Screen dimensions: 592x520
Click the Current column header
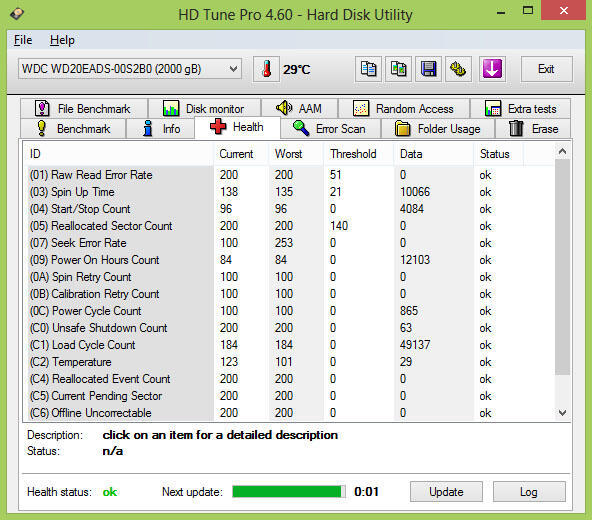coord(241,154)
